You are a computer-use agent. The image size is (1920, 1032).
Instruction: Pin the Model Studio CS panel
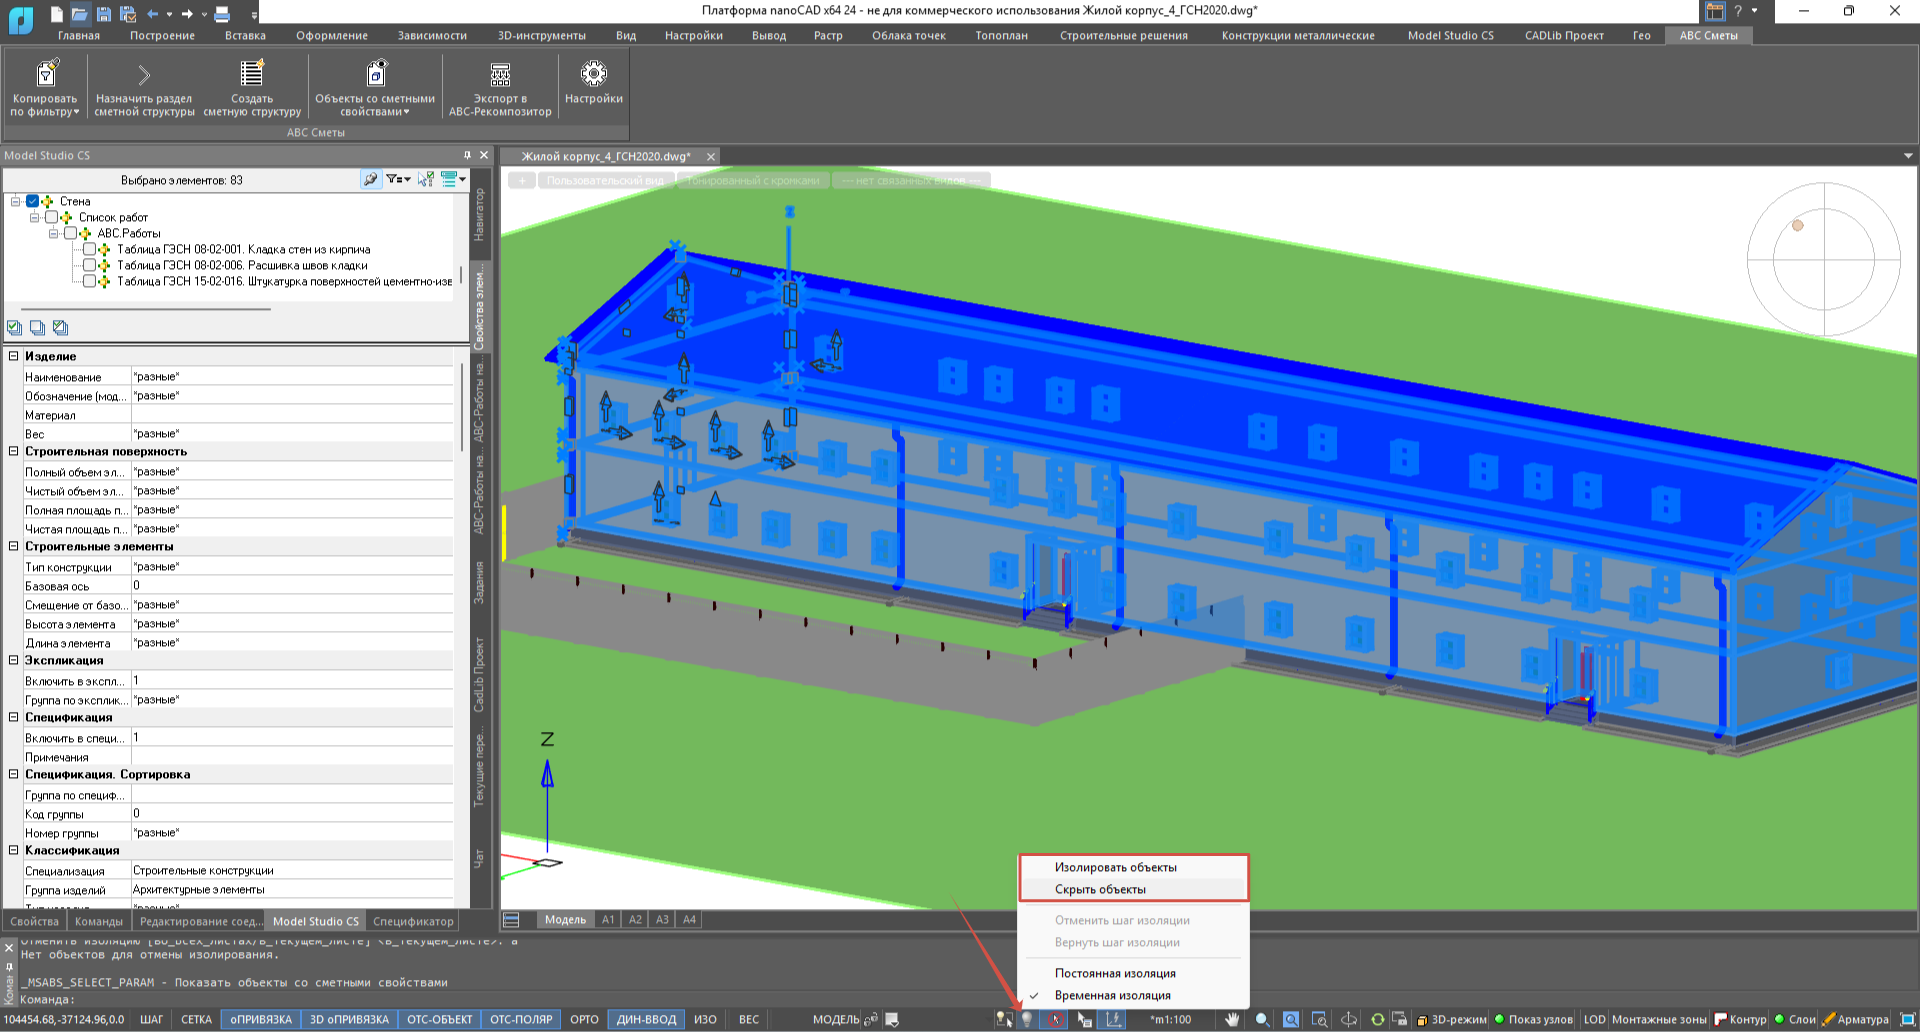click(467, 155)
